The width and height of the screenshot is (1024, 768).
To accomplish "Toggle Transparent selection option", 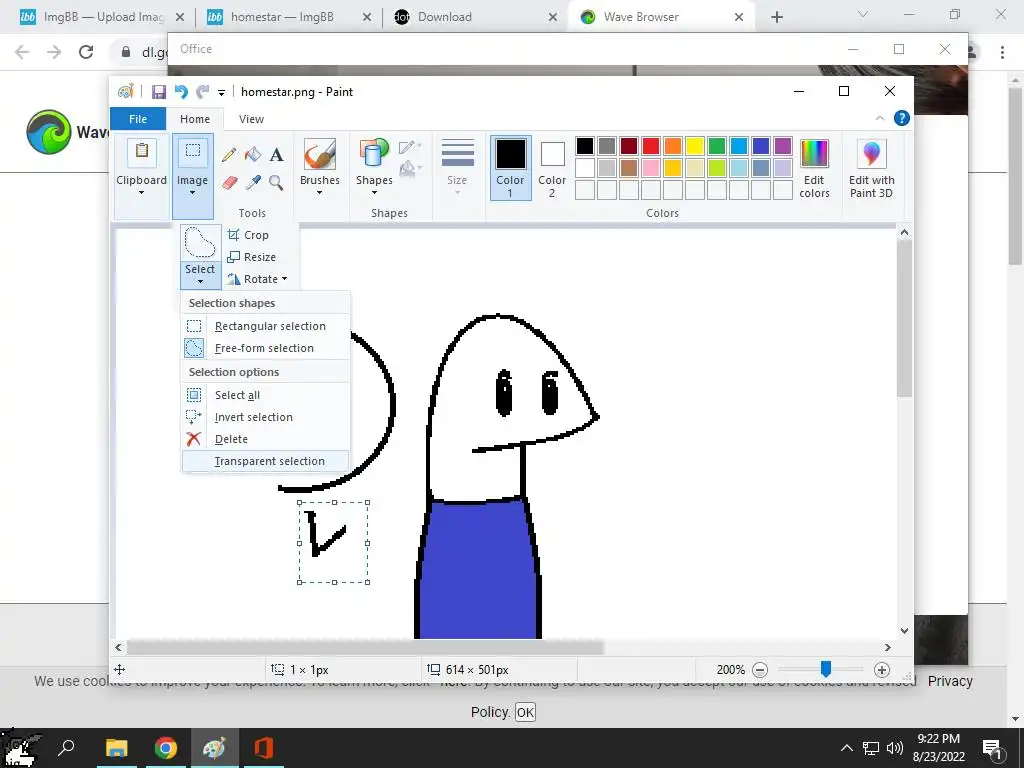I will coord(265,461).
